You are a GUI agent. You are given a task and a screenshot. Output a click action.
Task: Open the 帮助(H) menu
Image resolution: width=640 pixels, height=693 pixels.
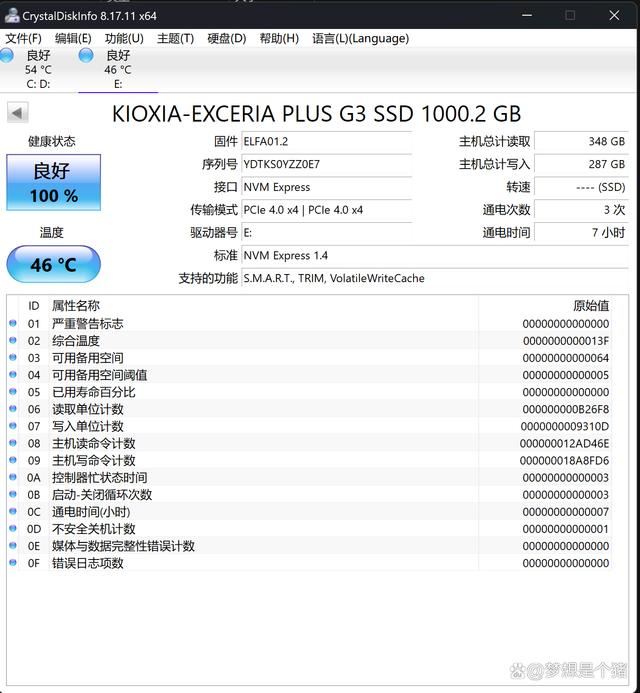coord(279,38)
